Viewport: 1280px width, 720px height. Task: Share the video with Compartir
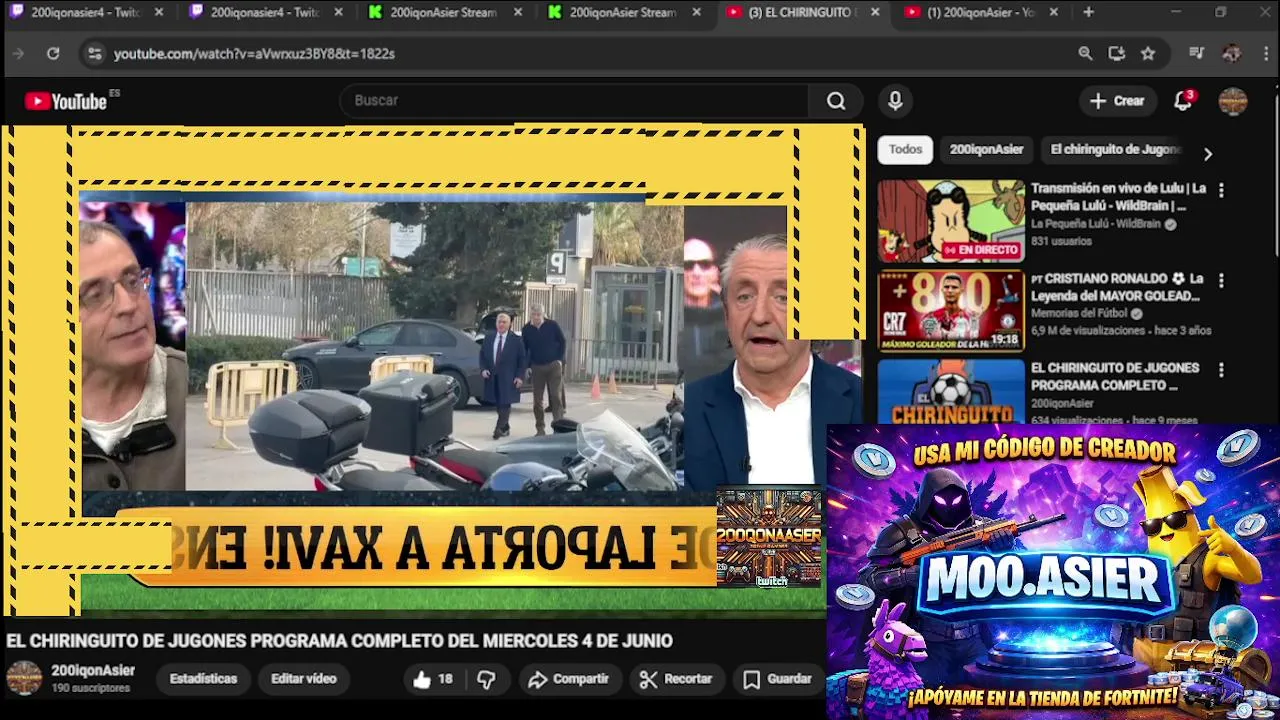[568, 679]
